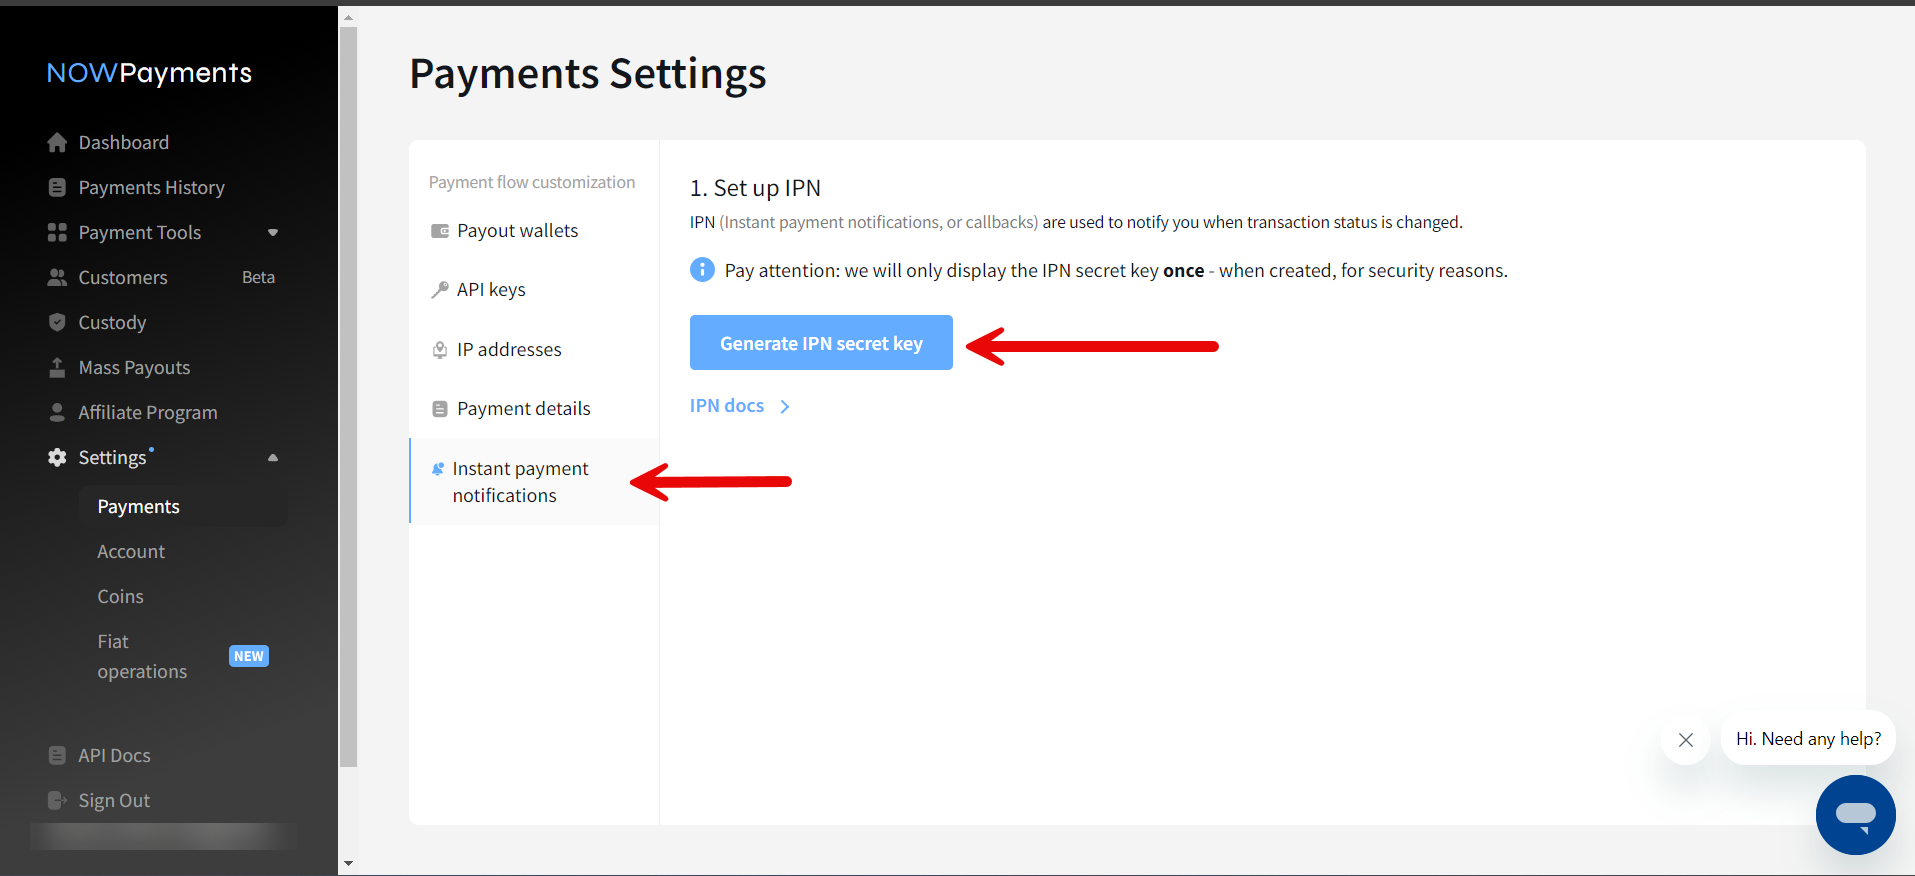Open the chat support bubble icon
1915x876 pixels.
click(1855, 814)
